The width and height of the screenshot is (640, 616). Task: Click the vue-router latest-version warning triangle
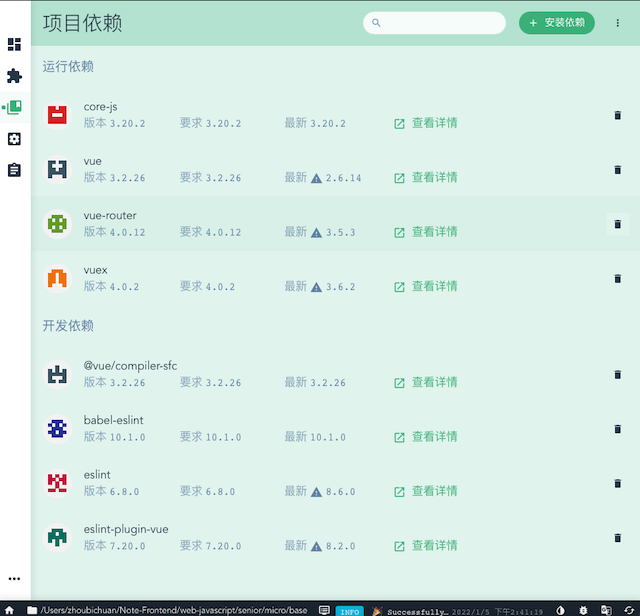(x=316, y=233)
